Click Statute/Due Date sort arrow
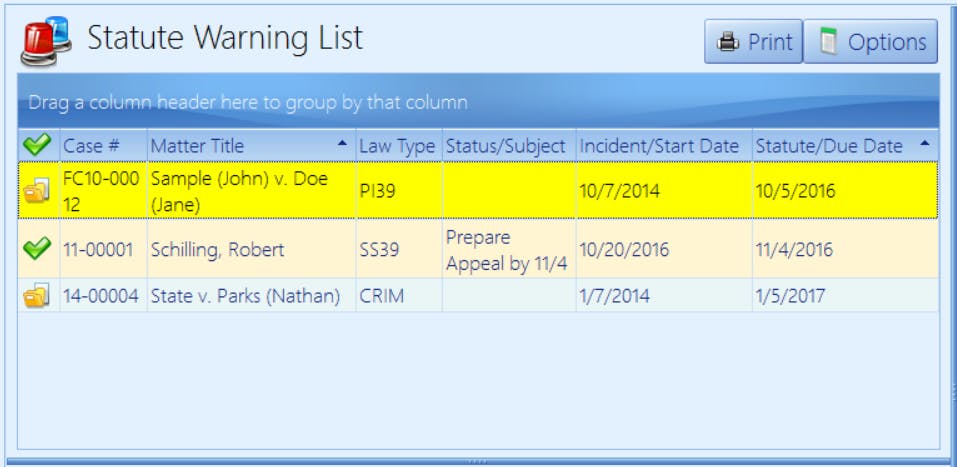Viewport: 957px width, 467px height. pos(924,145)
